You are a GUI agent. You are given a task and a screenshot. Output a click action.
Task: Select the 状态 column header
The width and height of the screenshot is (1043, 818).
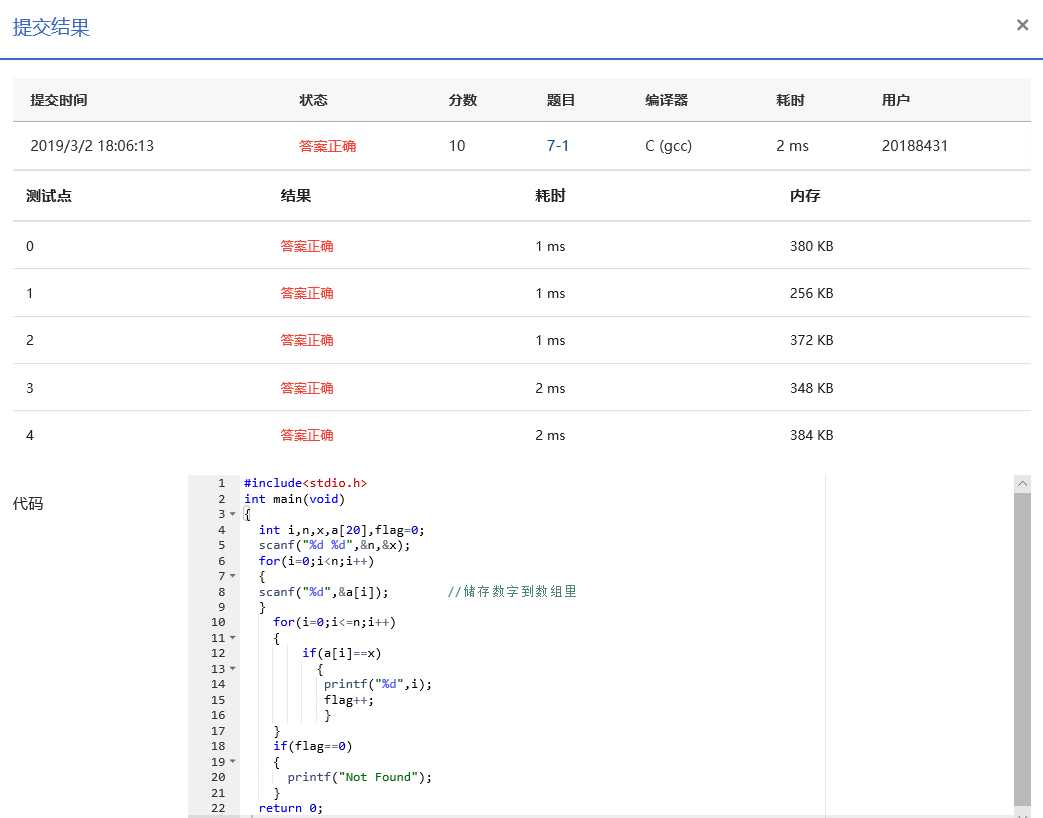pos(313,100)
